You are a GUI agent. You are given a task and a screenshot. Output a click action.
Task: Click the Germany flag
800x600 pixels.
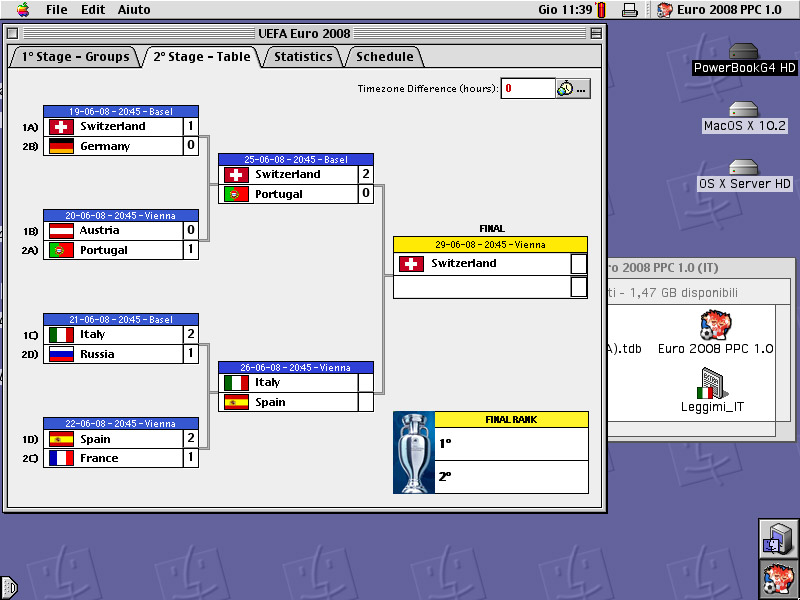(x=61, y=146)
